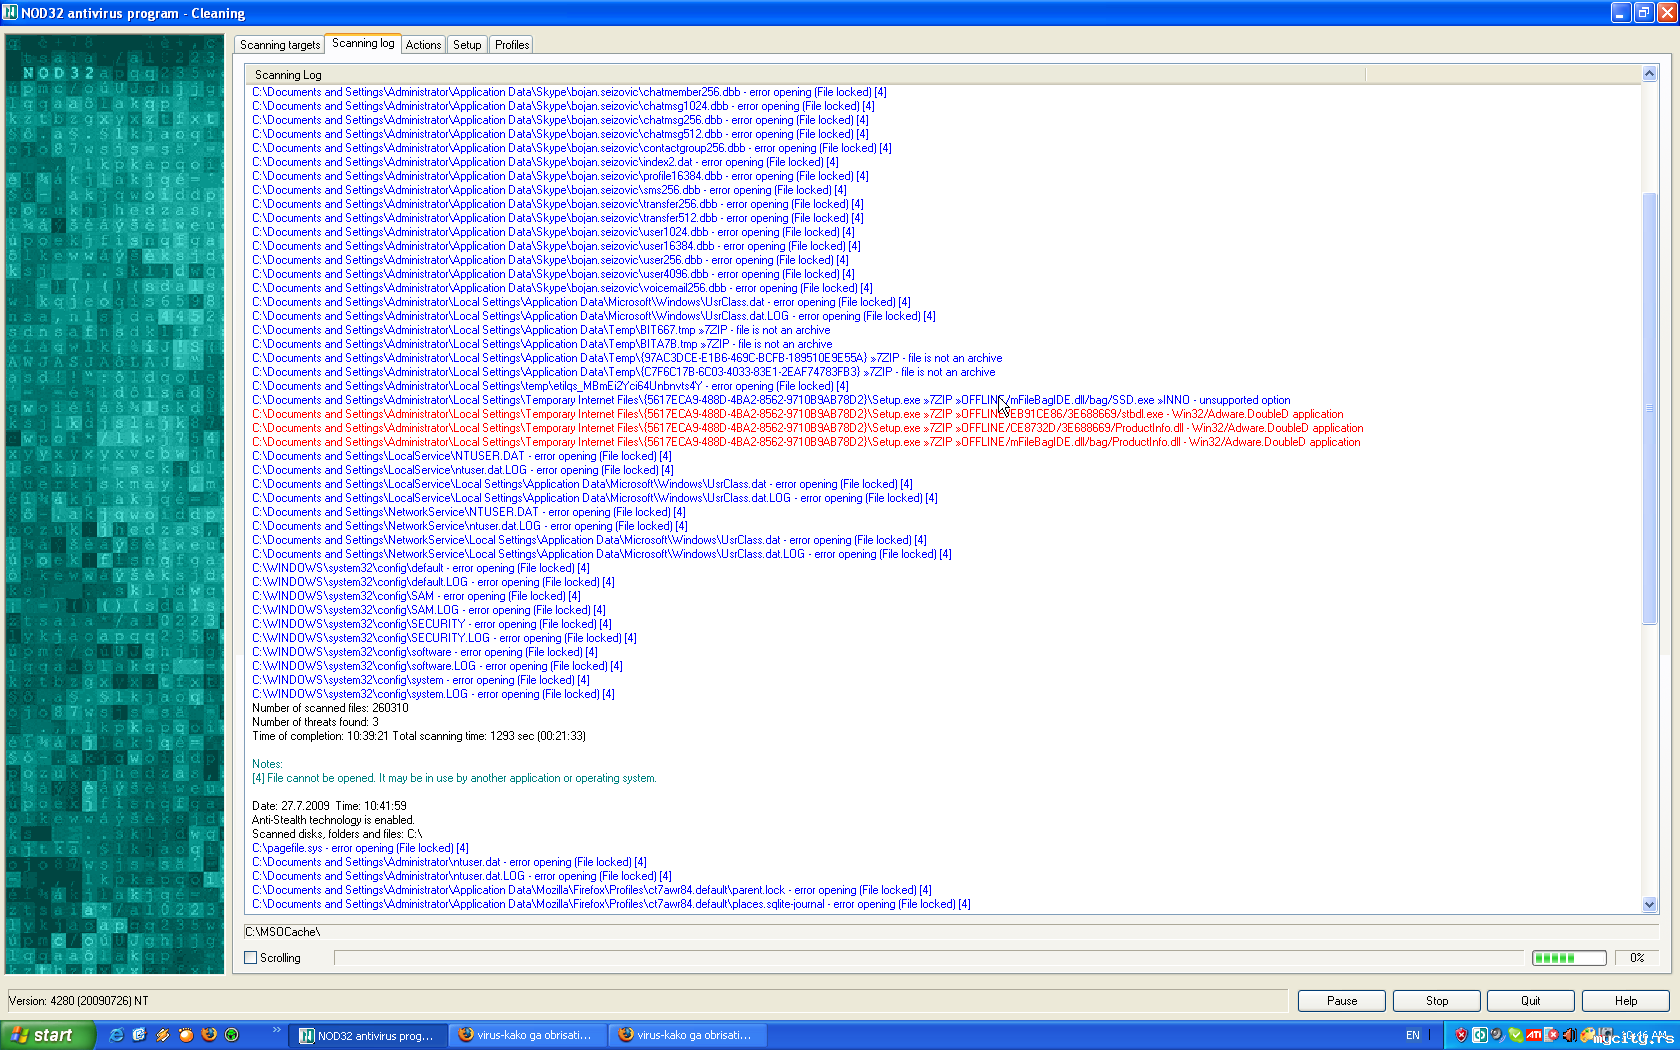This screenshot has width=1680, height=1050.
Task: Stop the running scan
Action: 1437,1001
